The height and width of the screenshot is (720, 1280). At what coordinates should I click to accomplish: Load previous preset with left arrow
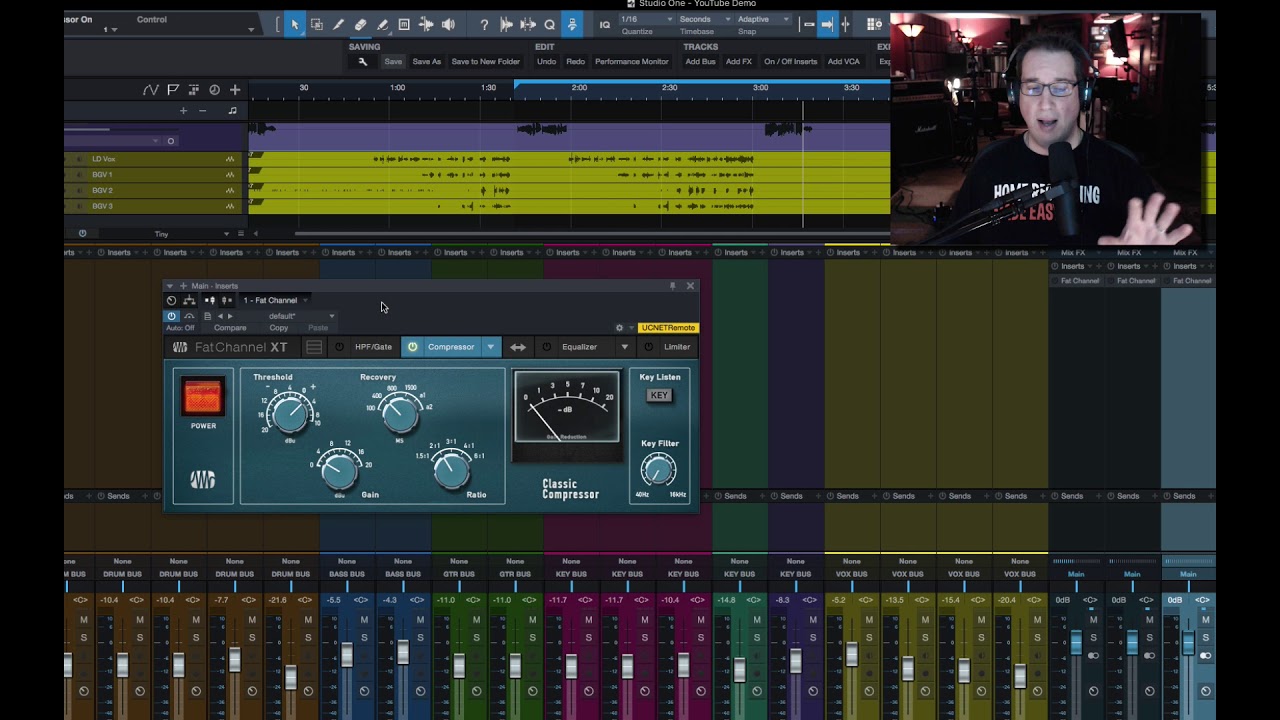220,316
